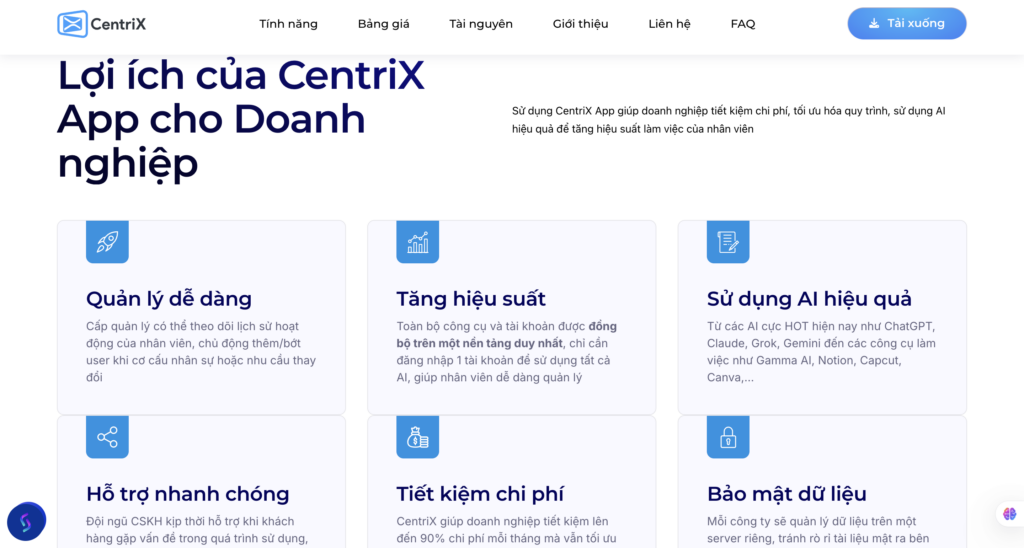Image resolution: width=1024 pixels, height=548 pixels.
Task: Click the description 'Mỗi công ty sẽ quản lý dữ liệu'
Action: [x=818, y=530]
